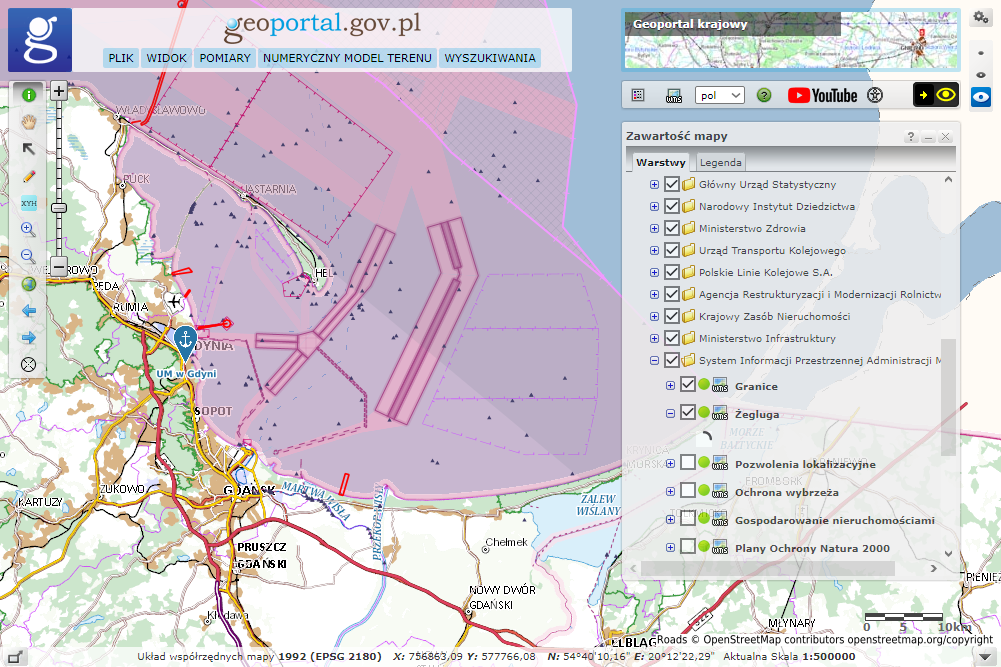Screen dimensions: 1001x667
Task: Open the WMS services icon in toolbar
Action: click(674, 96)
